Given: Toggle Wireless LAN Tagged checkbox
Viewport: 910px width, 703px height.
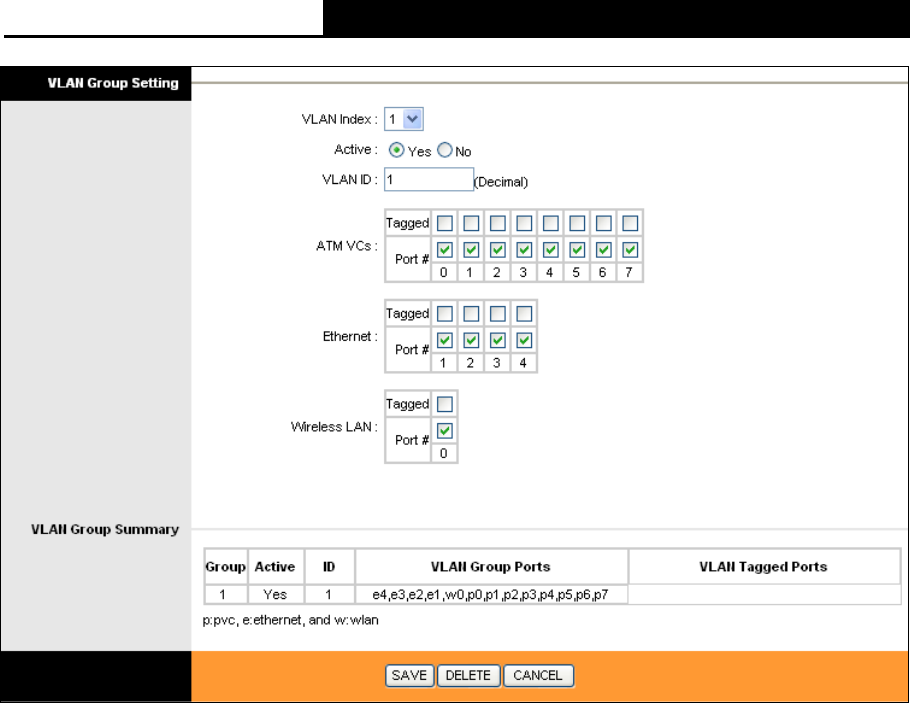Looking at the screenshot, I should tap(445, 404).
